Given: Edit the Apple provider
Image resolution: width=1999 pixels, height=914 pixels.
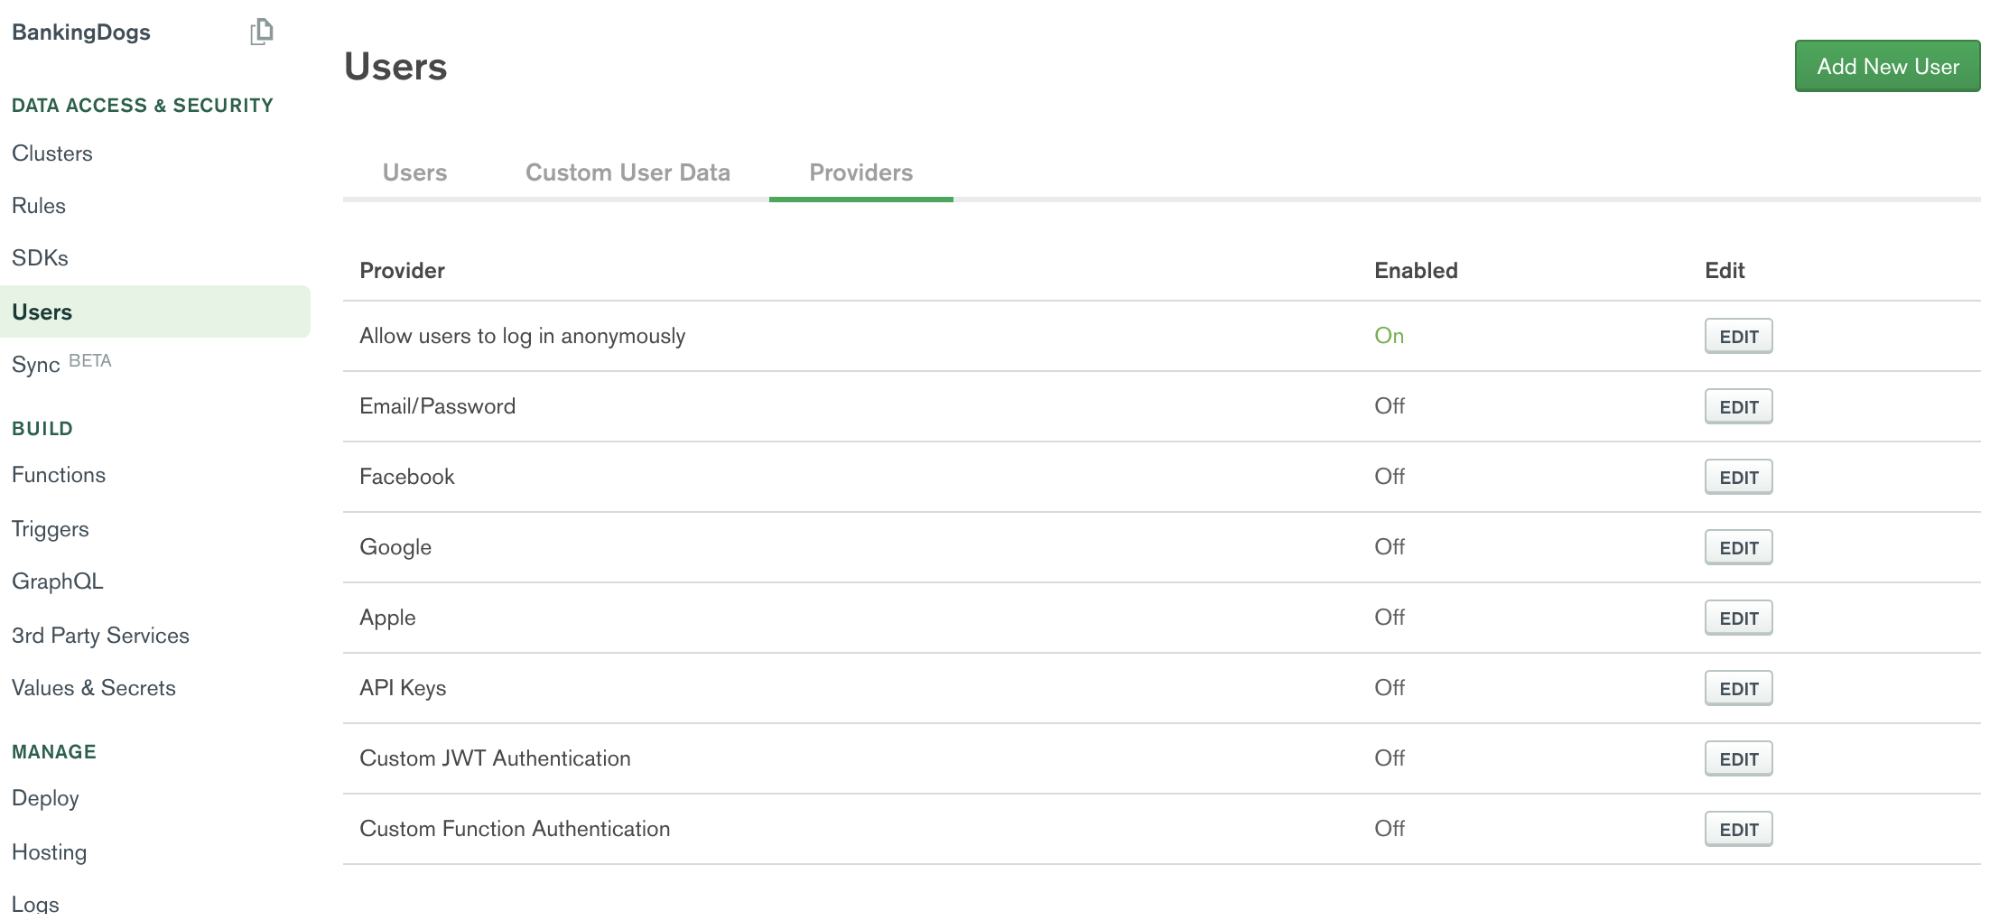Looking at the screenshot, I should 1738,618.
